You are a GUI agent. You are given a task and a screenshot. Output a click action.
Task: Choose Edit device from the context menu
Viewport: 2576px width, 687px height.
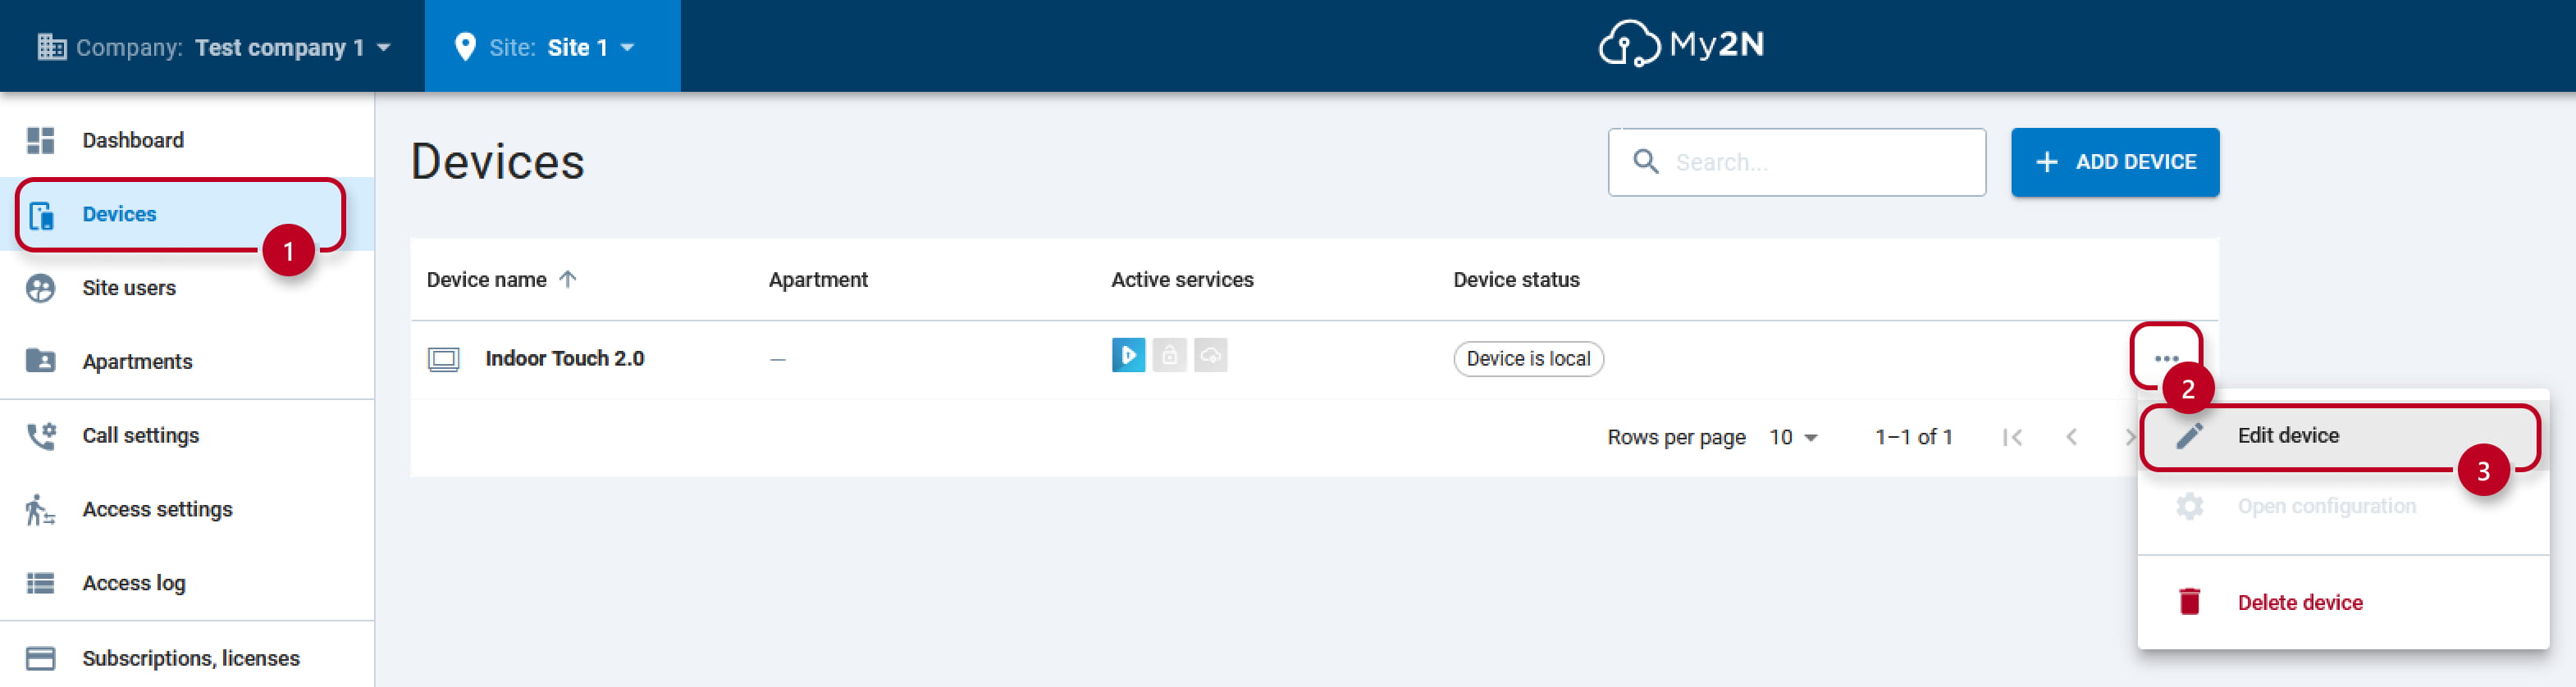2342,436
